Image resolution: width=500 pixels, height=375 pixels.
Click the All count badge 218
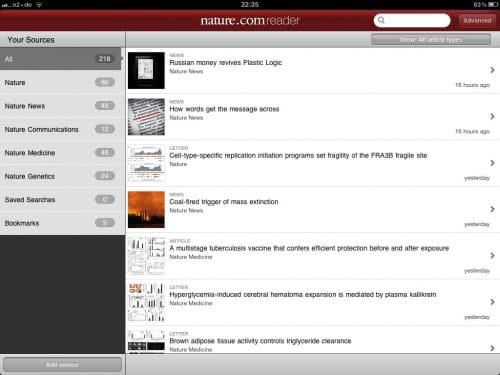[105, 59]
